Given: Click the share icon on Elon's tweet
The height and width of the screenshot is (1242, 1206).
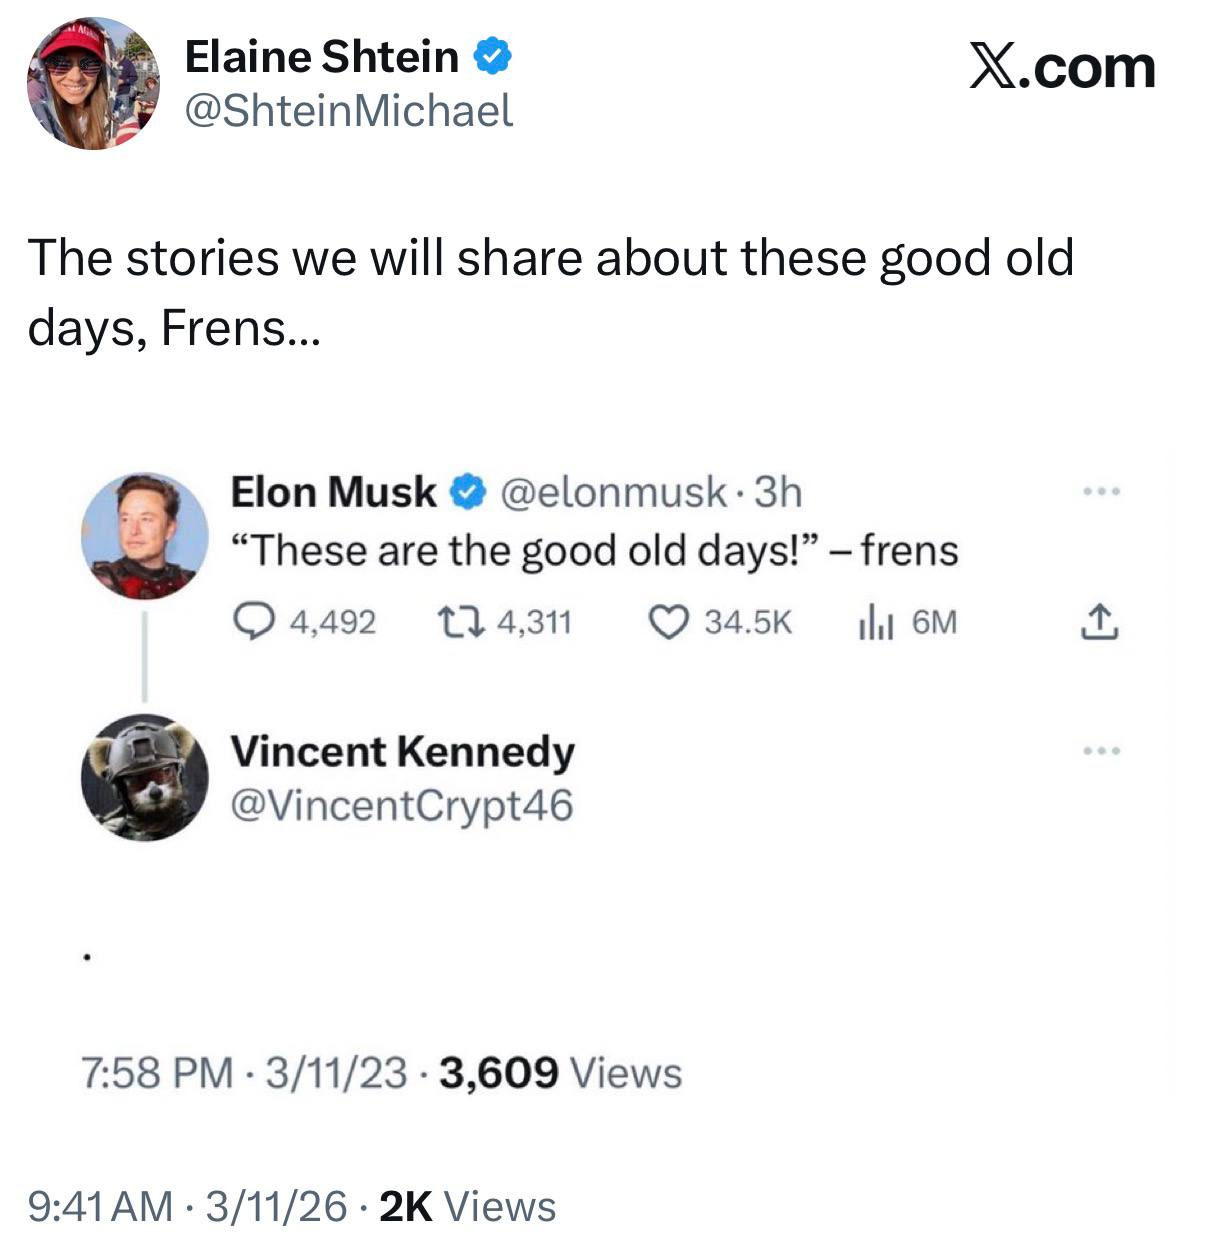Looking at the screenshot, I should pos(1099,622).
